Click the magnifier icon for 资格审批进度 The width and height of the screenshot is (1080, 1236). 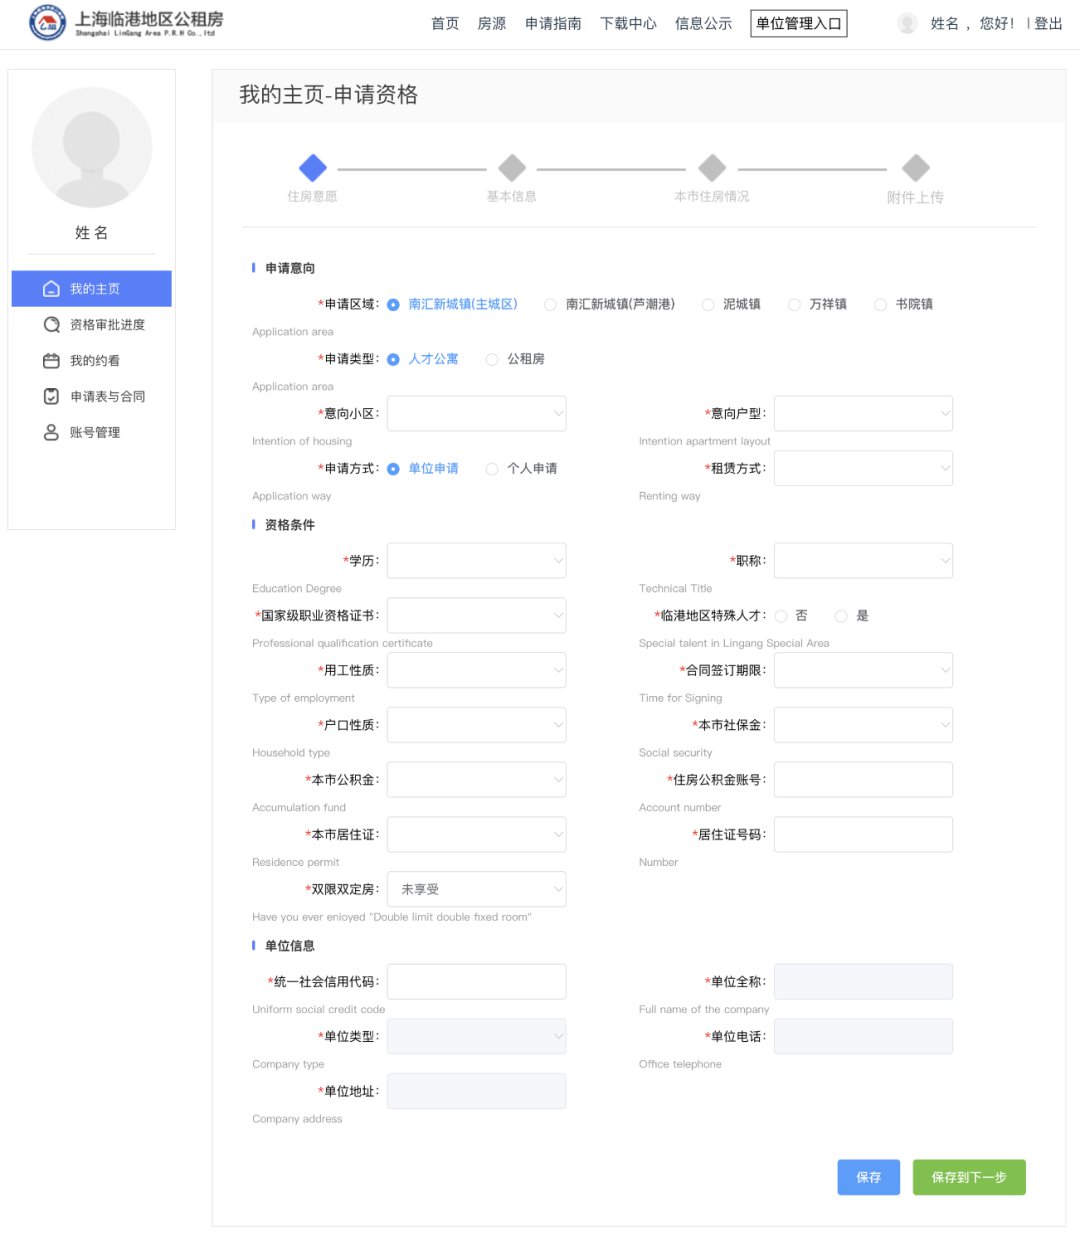[51, 325]
